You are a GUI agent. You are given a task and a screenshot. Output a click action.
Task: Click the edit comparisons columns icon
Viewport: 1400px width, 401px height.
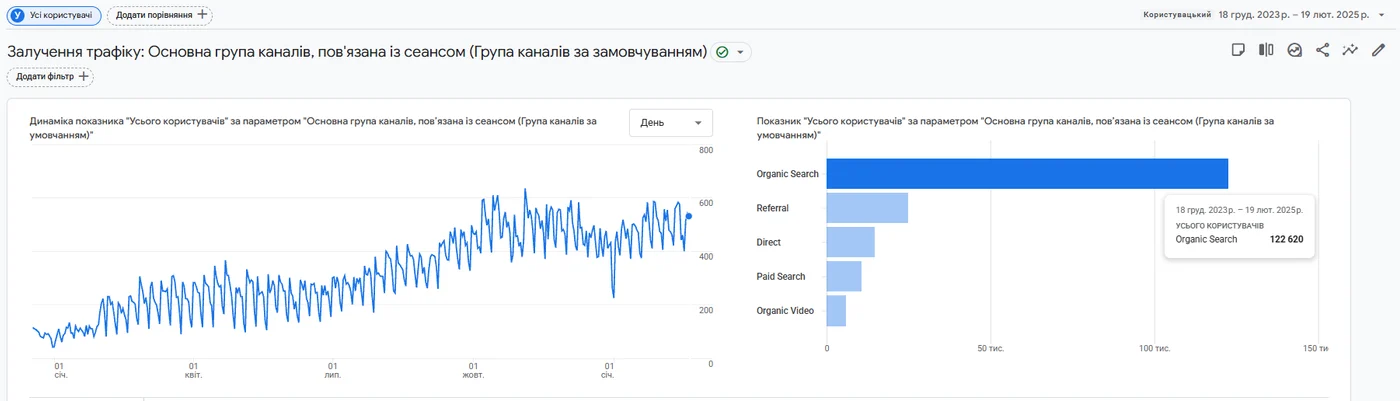point(1266,50)
